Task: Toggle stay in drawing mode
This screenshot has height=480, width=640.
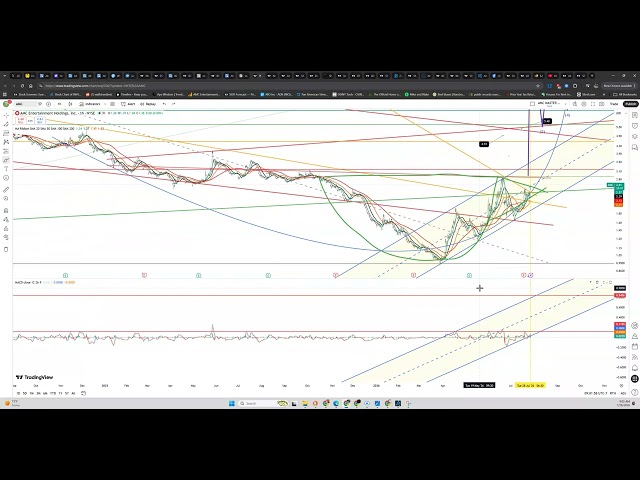Action: tap(6, 220)
